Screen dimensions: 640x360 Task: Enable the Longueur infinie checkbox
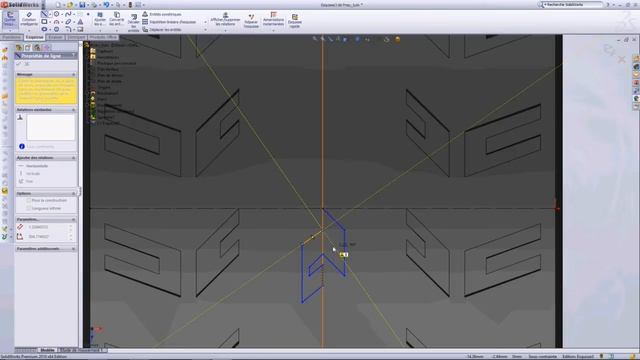29,208
